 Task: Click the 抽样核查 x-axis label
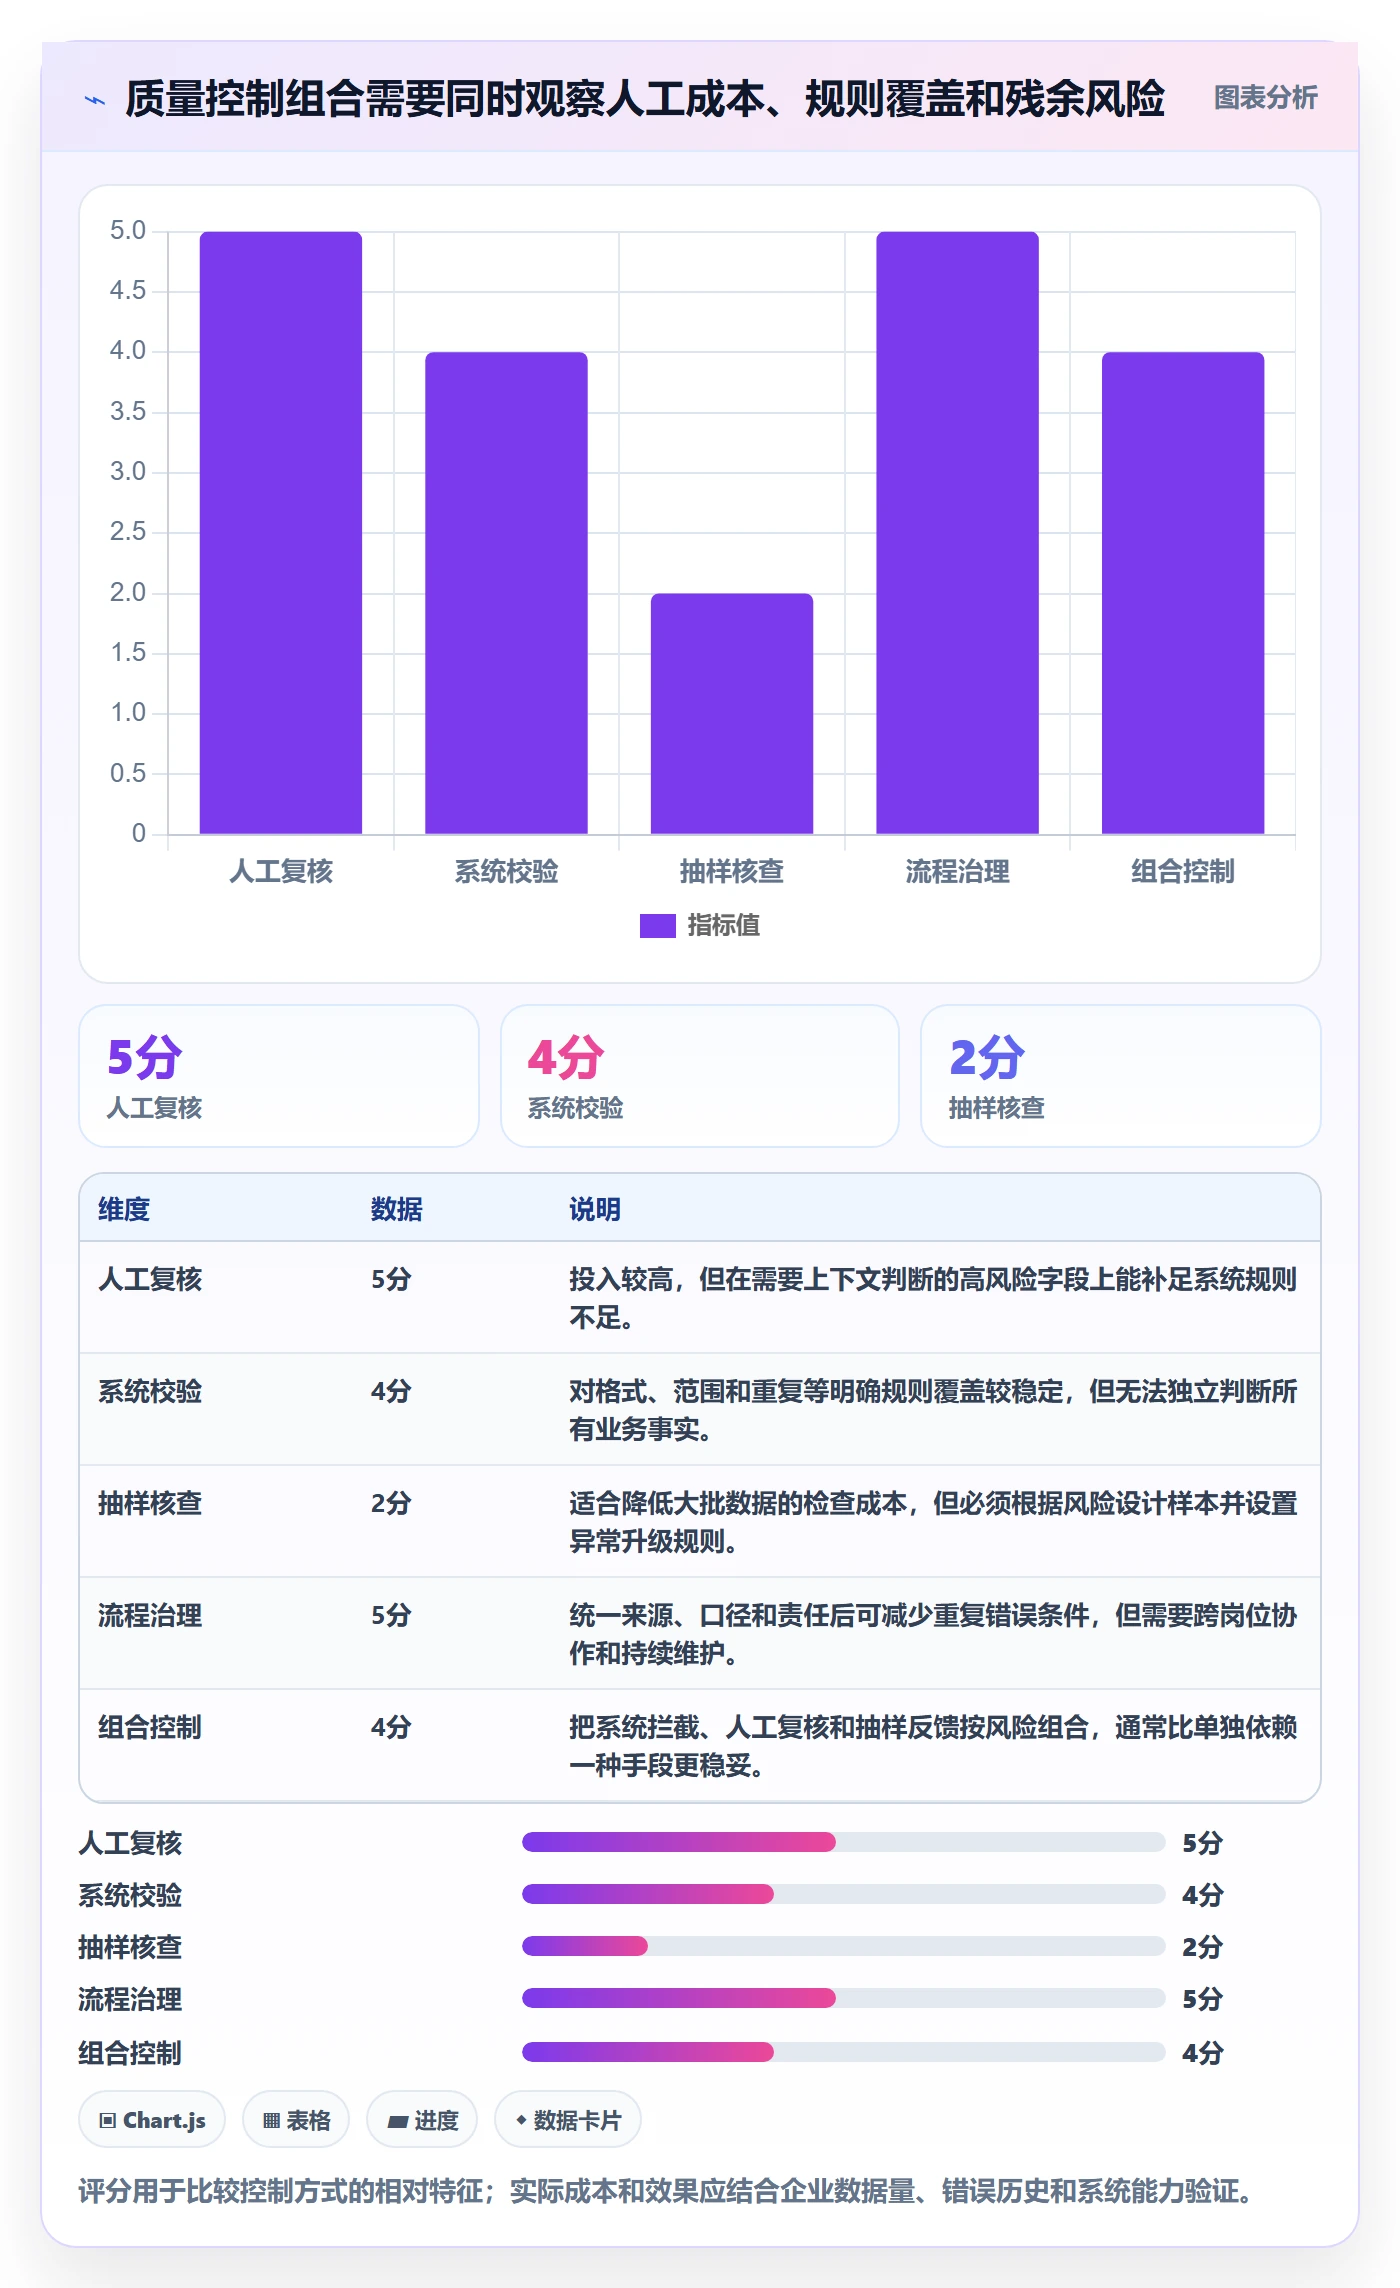732,871
